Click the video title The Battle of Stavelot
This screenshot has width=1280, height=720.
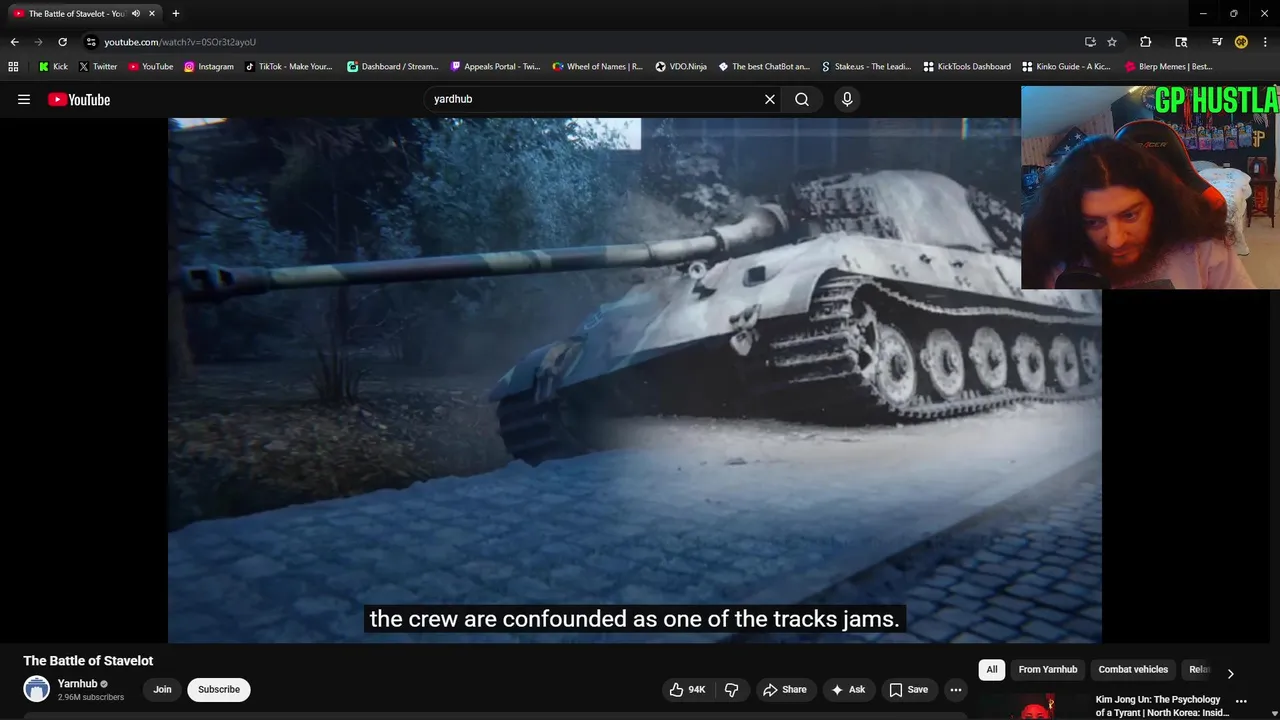88,661
